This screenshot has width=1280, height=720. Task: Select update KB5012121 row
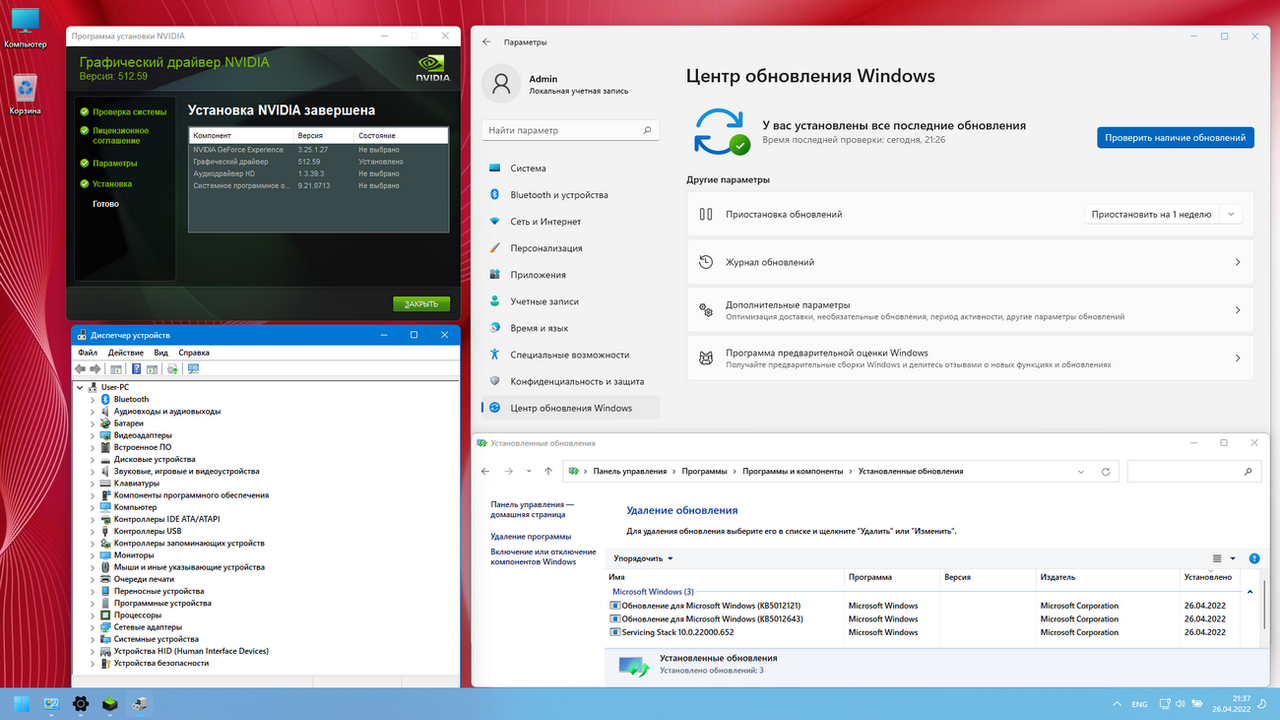[x=924, y=606]
